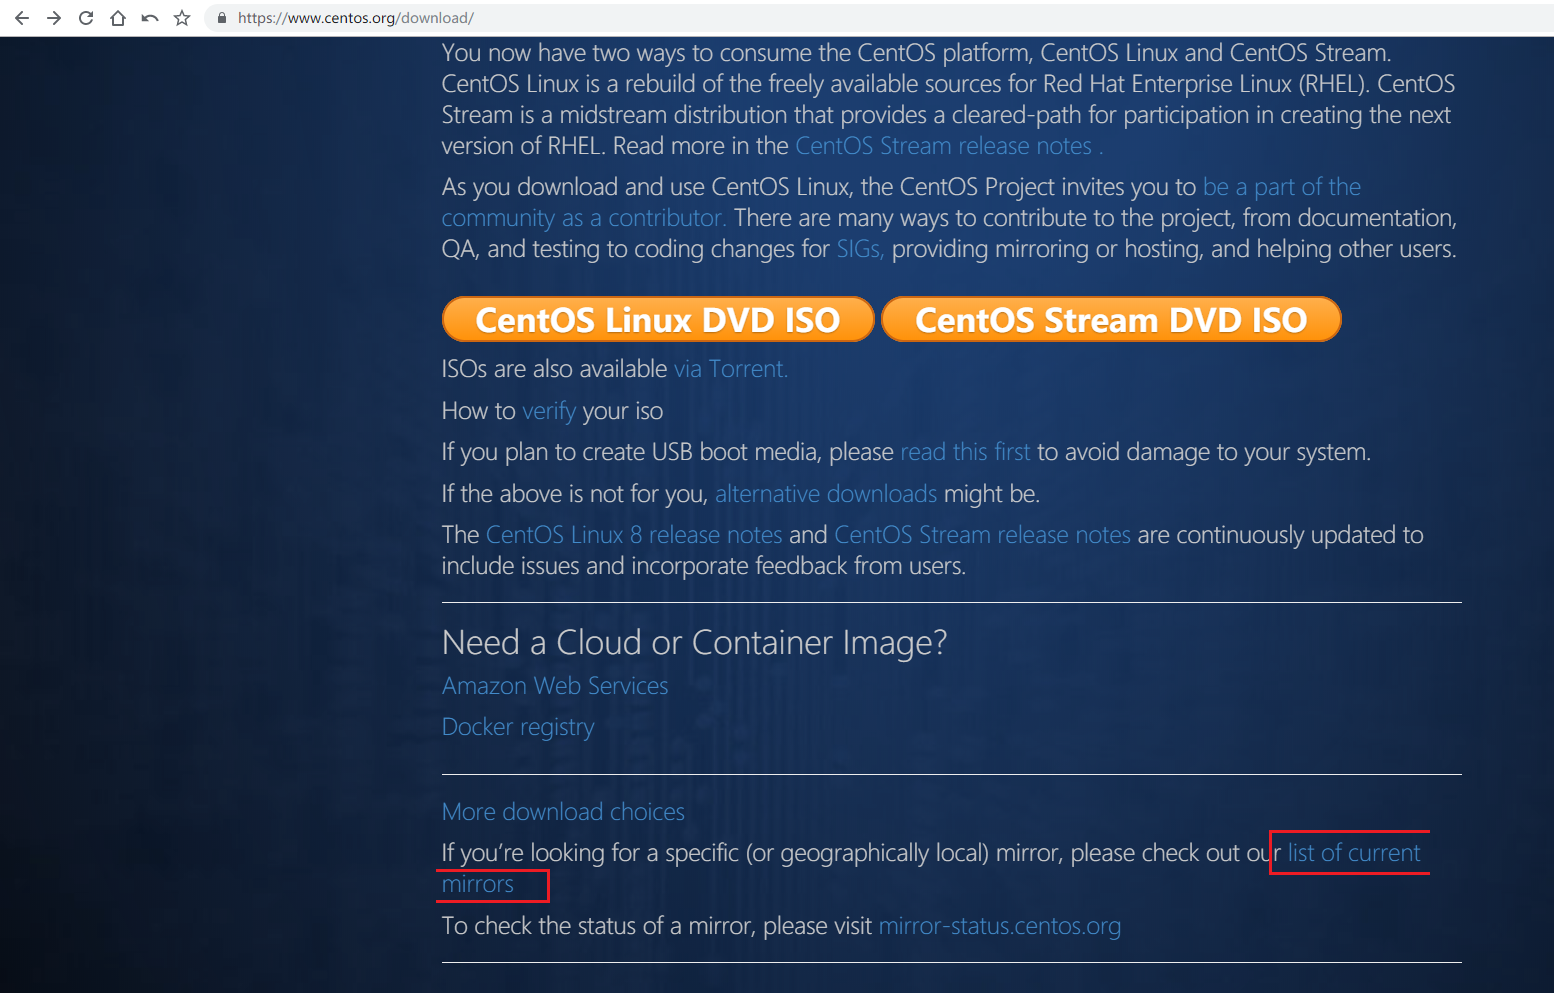This screenshot has width=1554, height=993.
Task: Download via the CentOS Linux DVD ISO button
Action: [658, 319]
